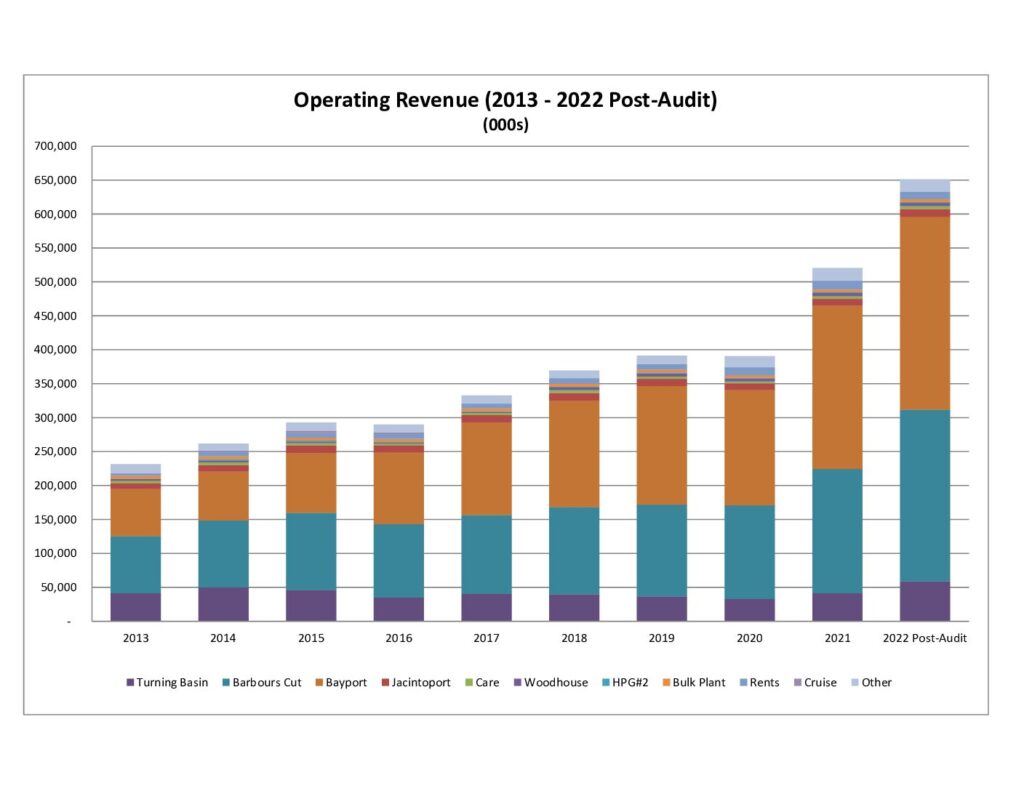Select the Turning Basin segment of the 2022 bar
The width and height of the screenshot is (1024, 791).
point(925,602)
